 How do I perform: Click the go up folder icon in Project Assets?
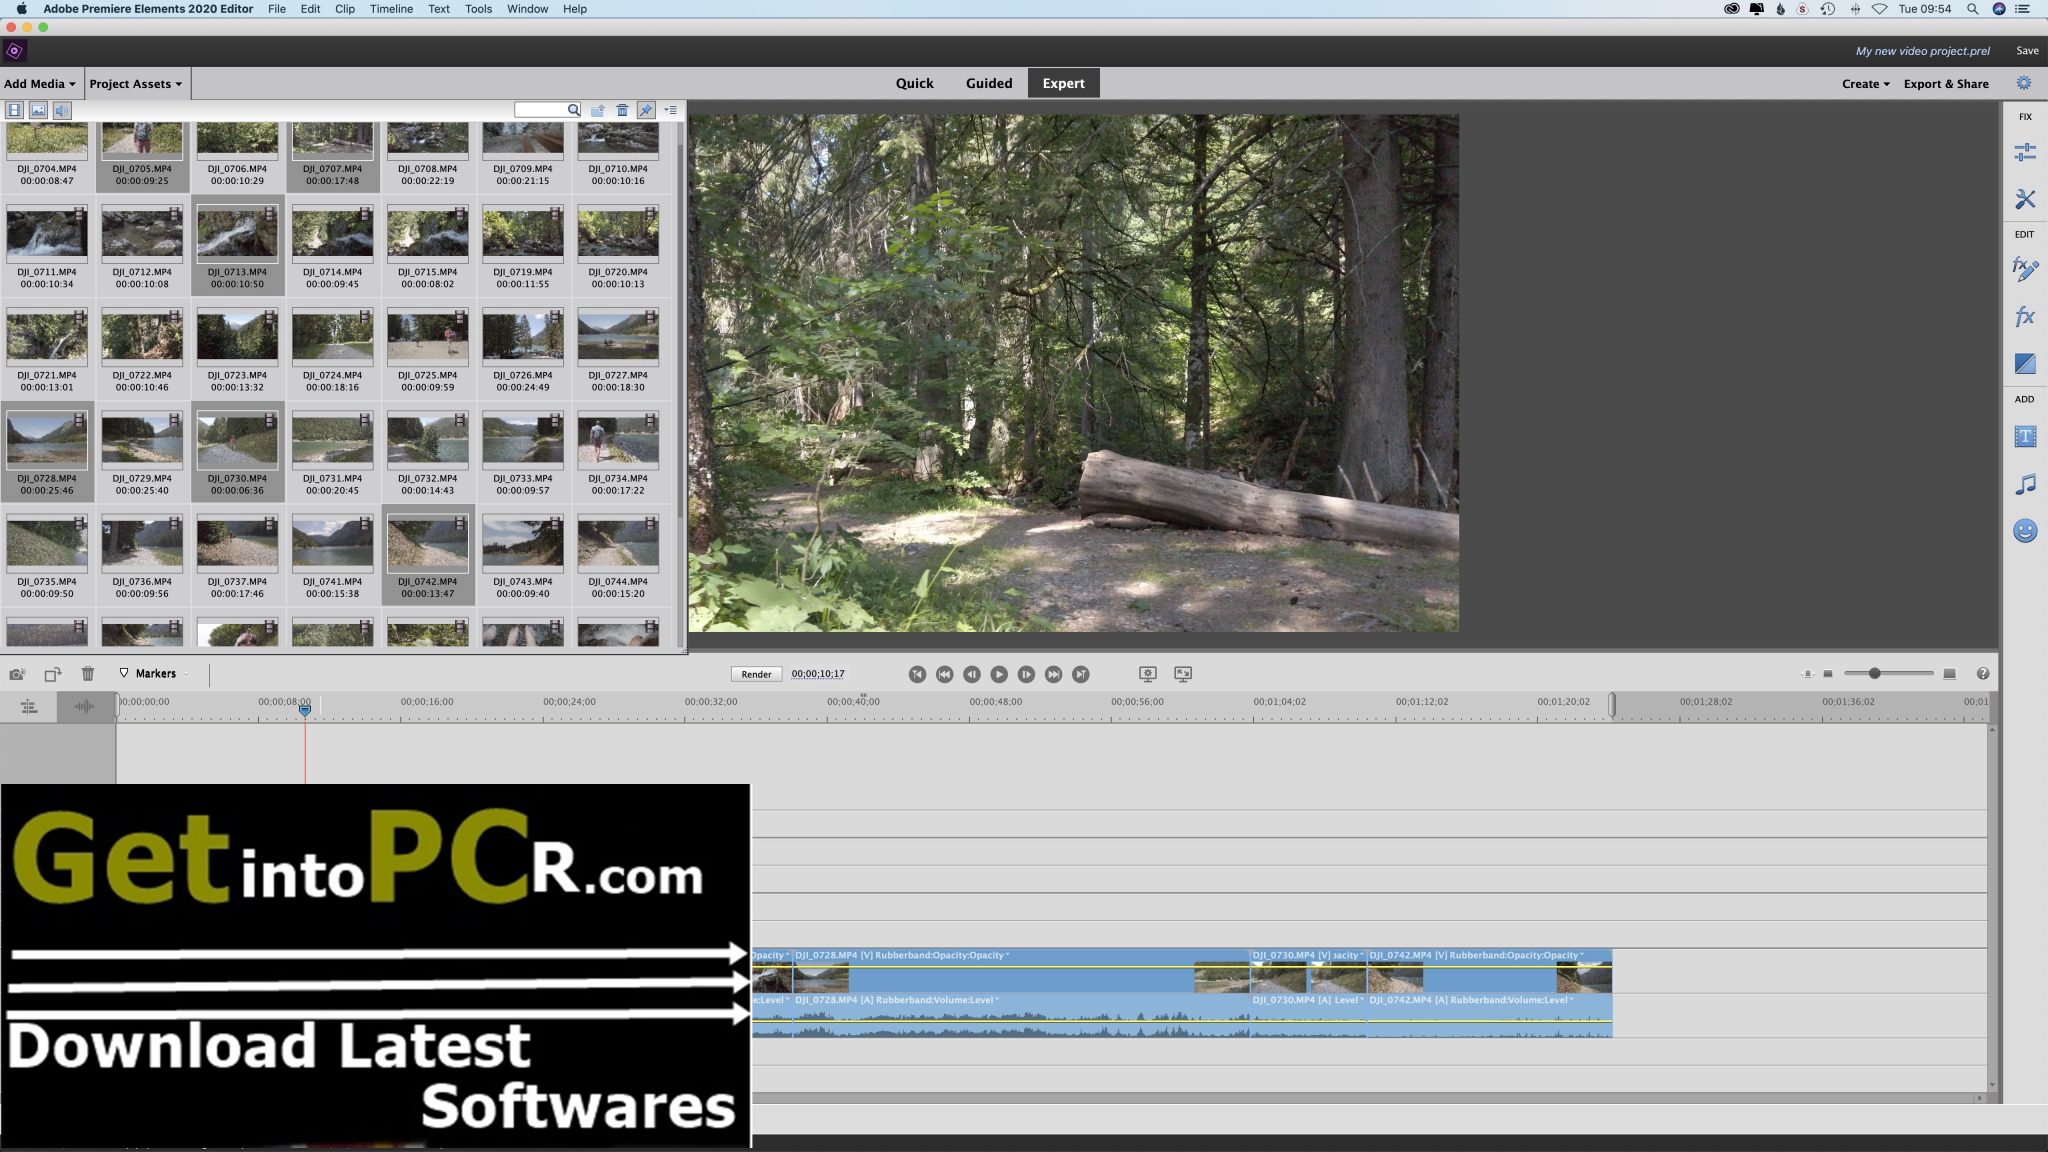tap(598, 110)
